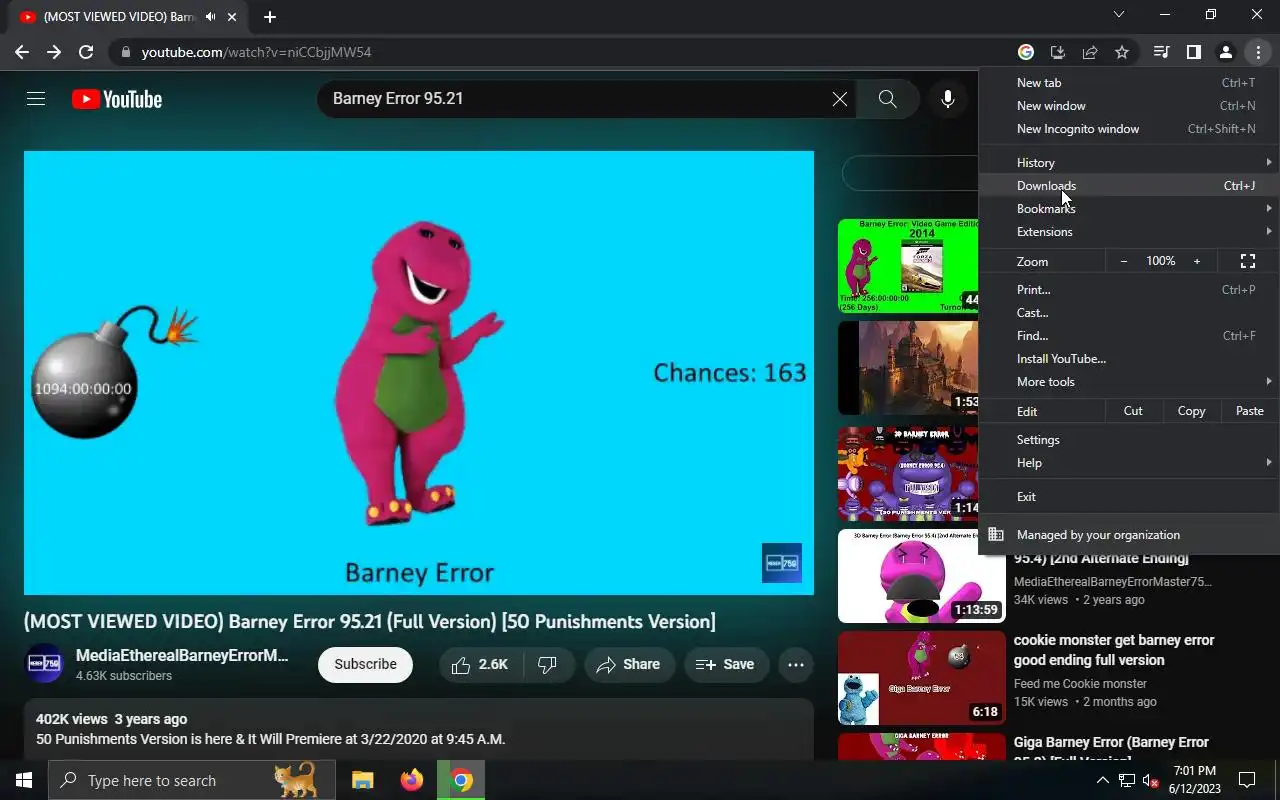Open cookie monster get barney error video
Screen dimensions: 1280x800
pos(1114,650)
